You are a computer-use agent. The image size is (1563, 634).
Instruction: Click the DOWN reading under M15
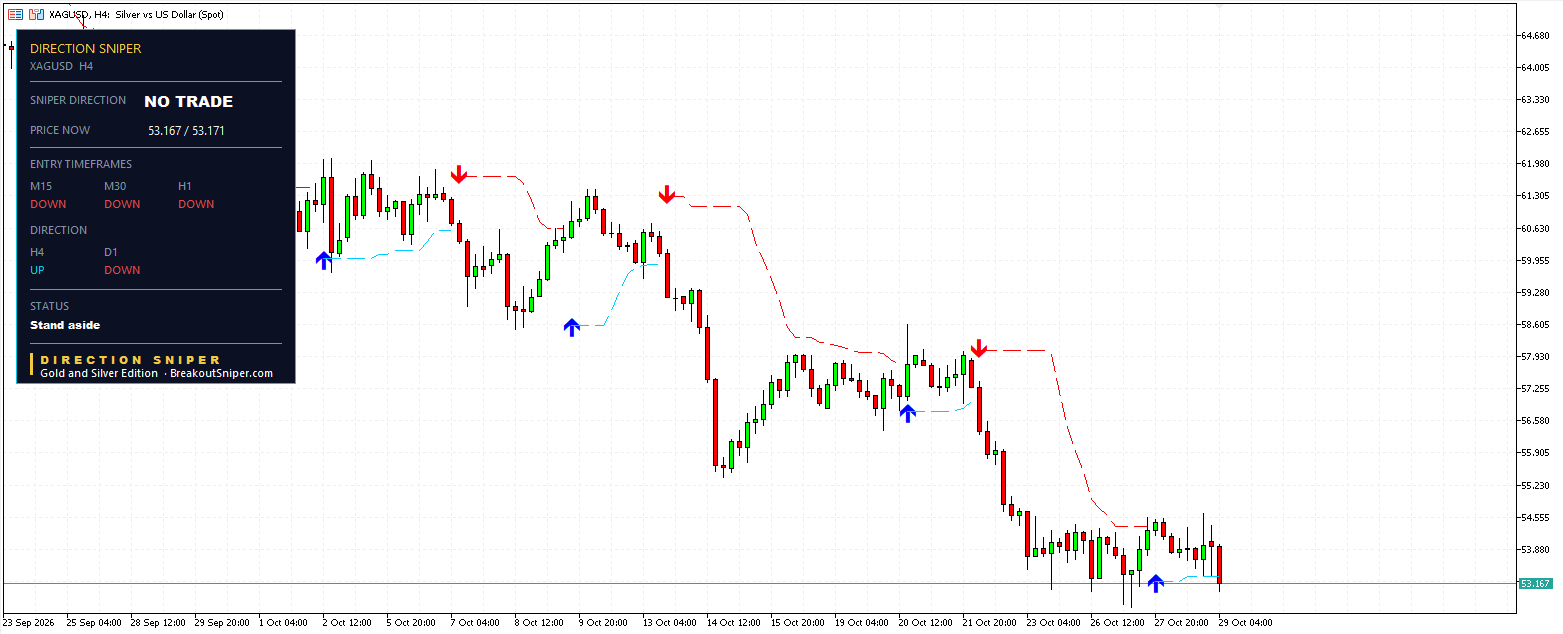(x=48, y=204)
